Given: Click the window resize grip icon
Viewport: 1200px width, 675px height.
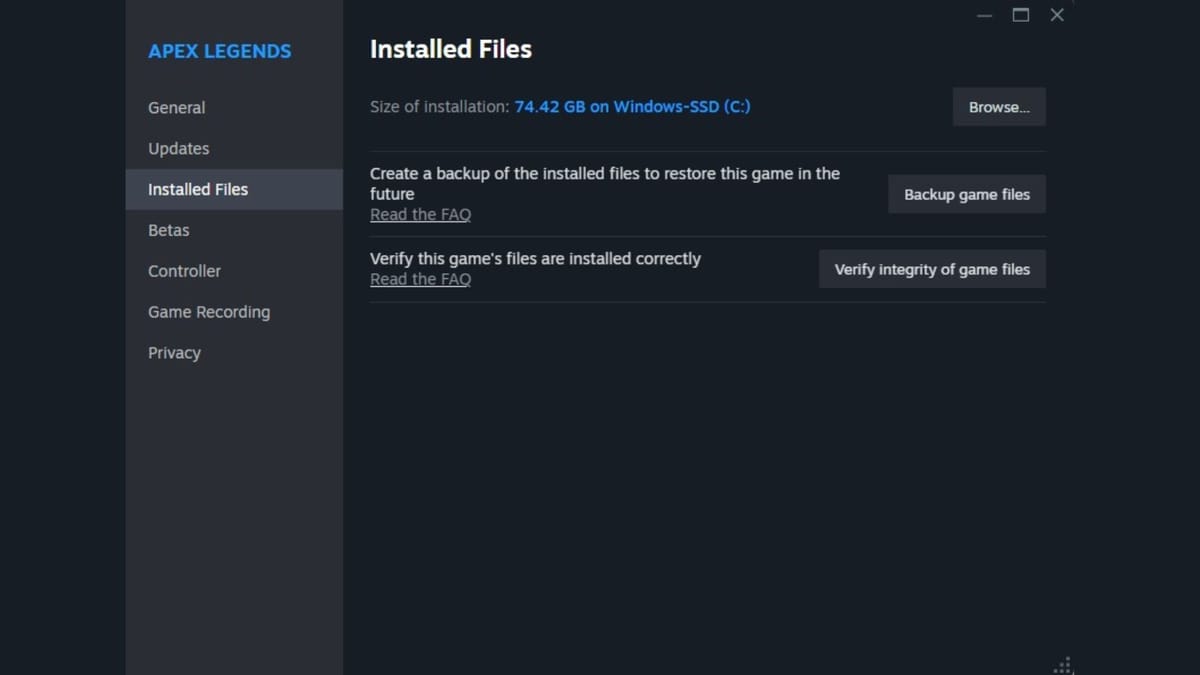Looking at the screenshot, I should pos(1064,664).
